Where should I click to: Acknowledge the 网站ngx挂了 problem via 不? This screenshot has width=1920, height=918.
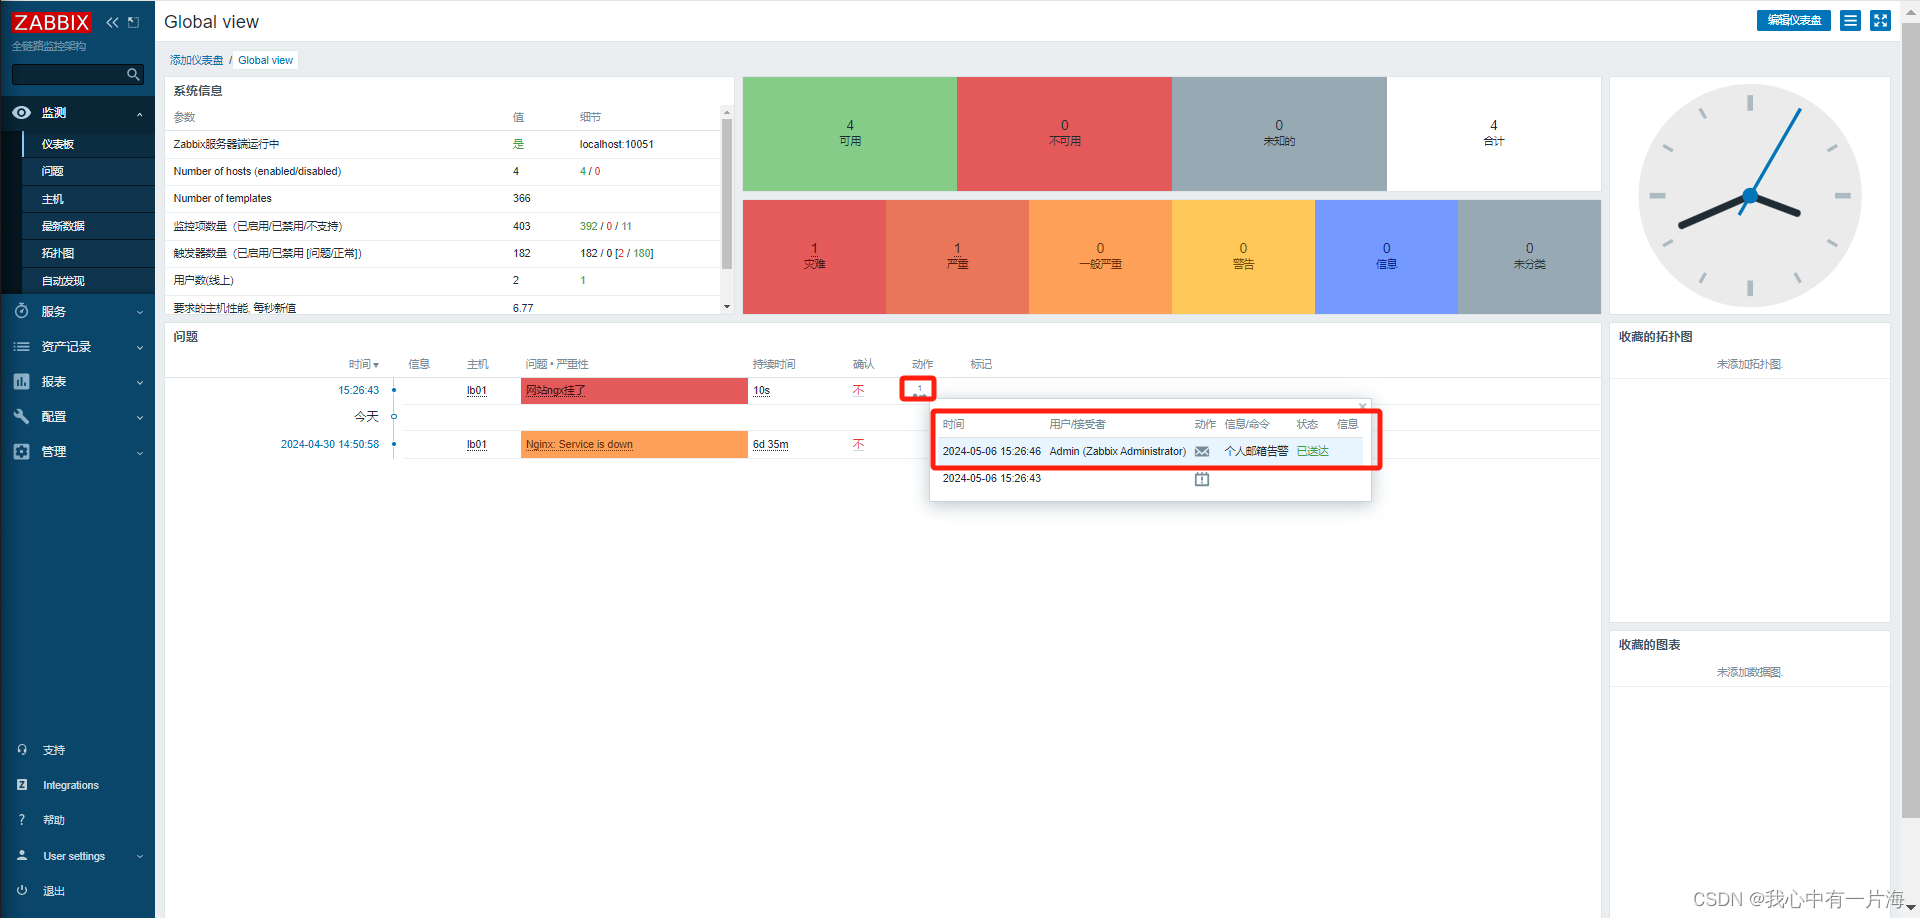(858, 391)
